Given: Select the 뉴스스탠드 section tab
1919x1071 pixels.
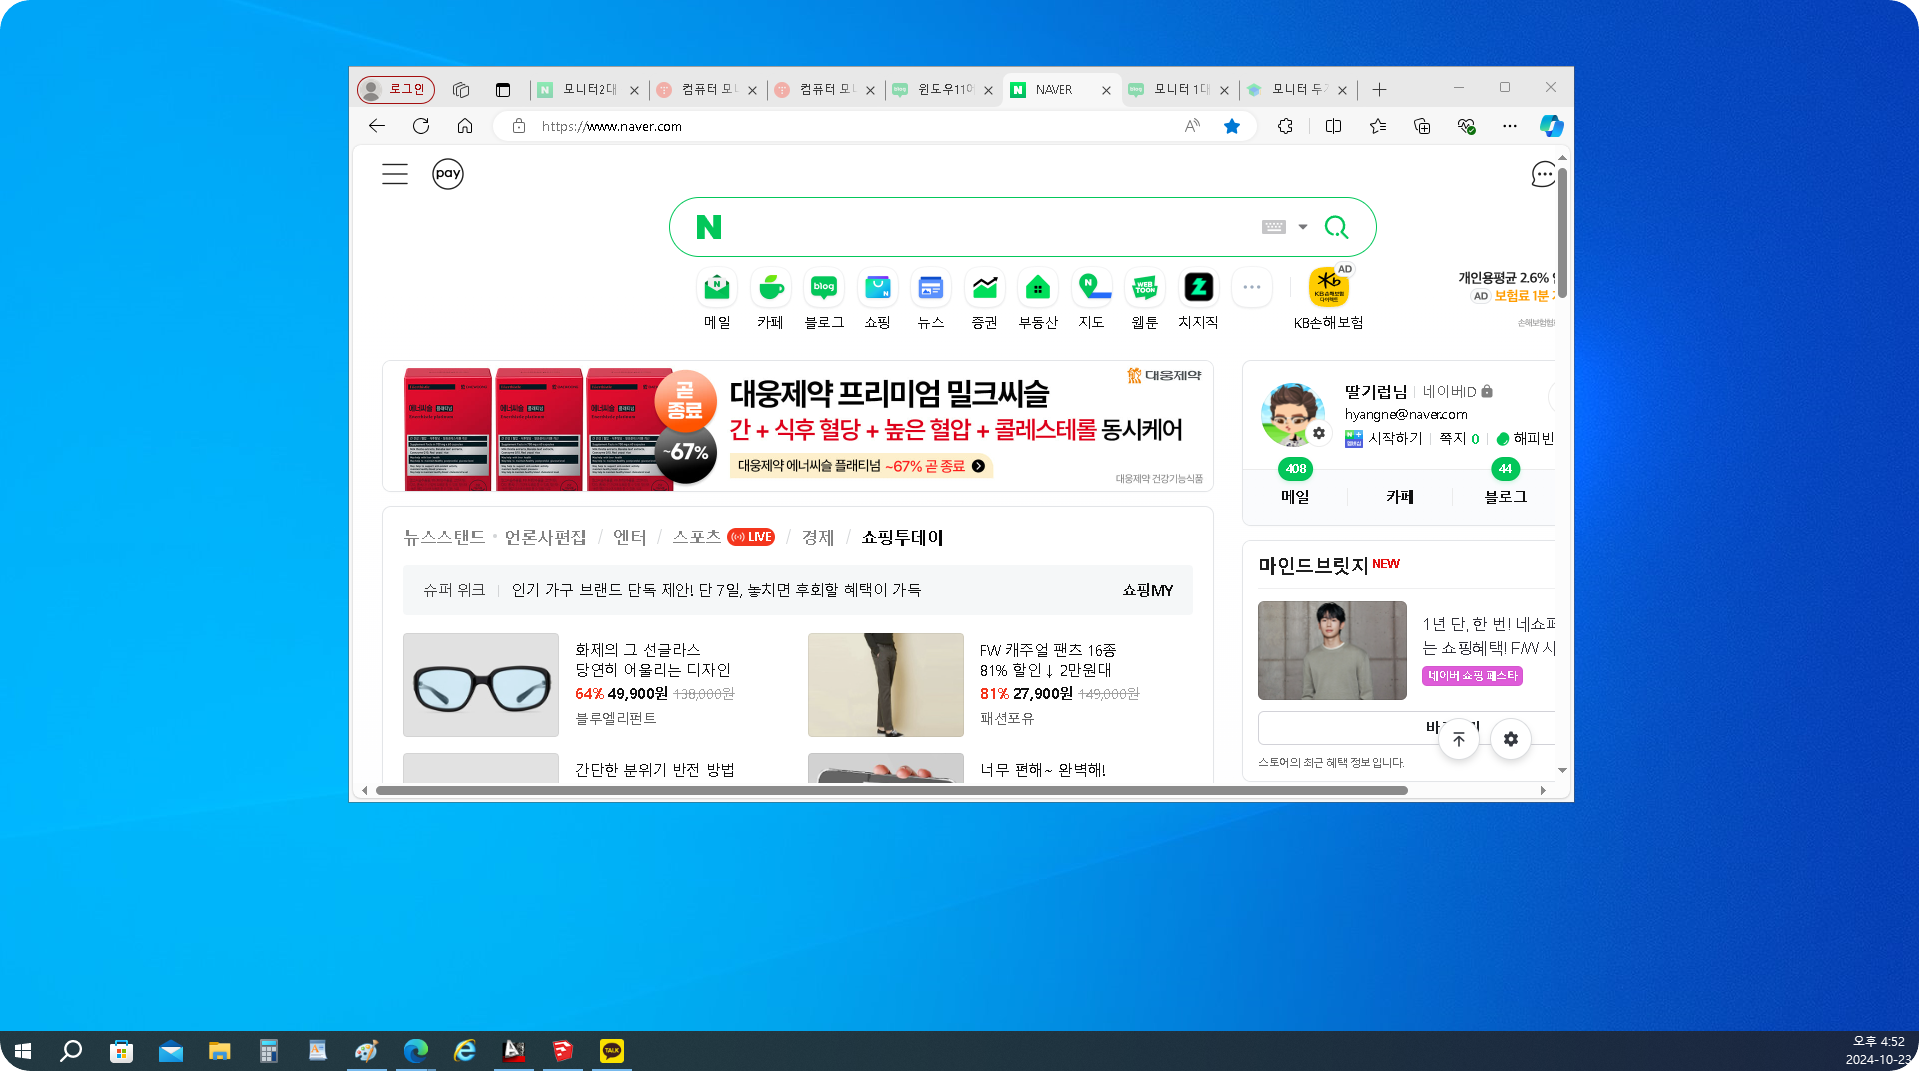Looking at the screenshot, I should [x=444, y=537].
